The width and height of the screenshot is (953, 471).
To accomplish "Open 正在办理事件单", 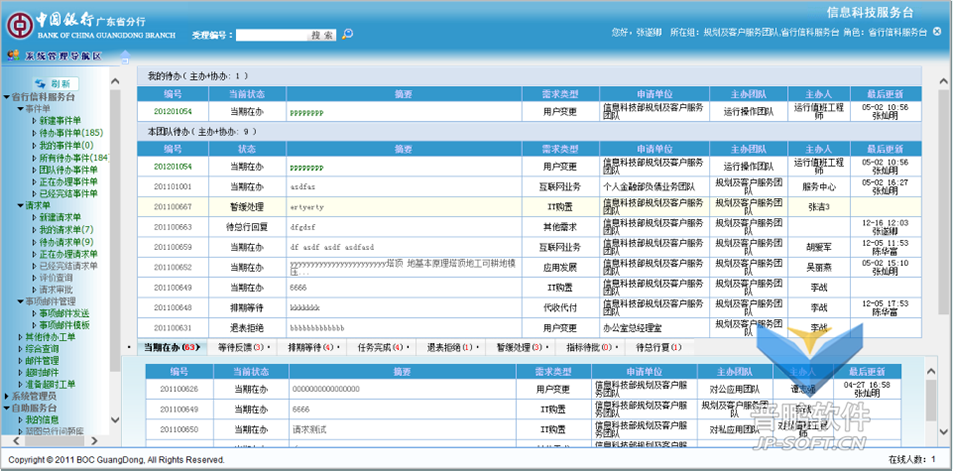I will (x=69, y=182).
